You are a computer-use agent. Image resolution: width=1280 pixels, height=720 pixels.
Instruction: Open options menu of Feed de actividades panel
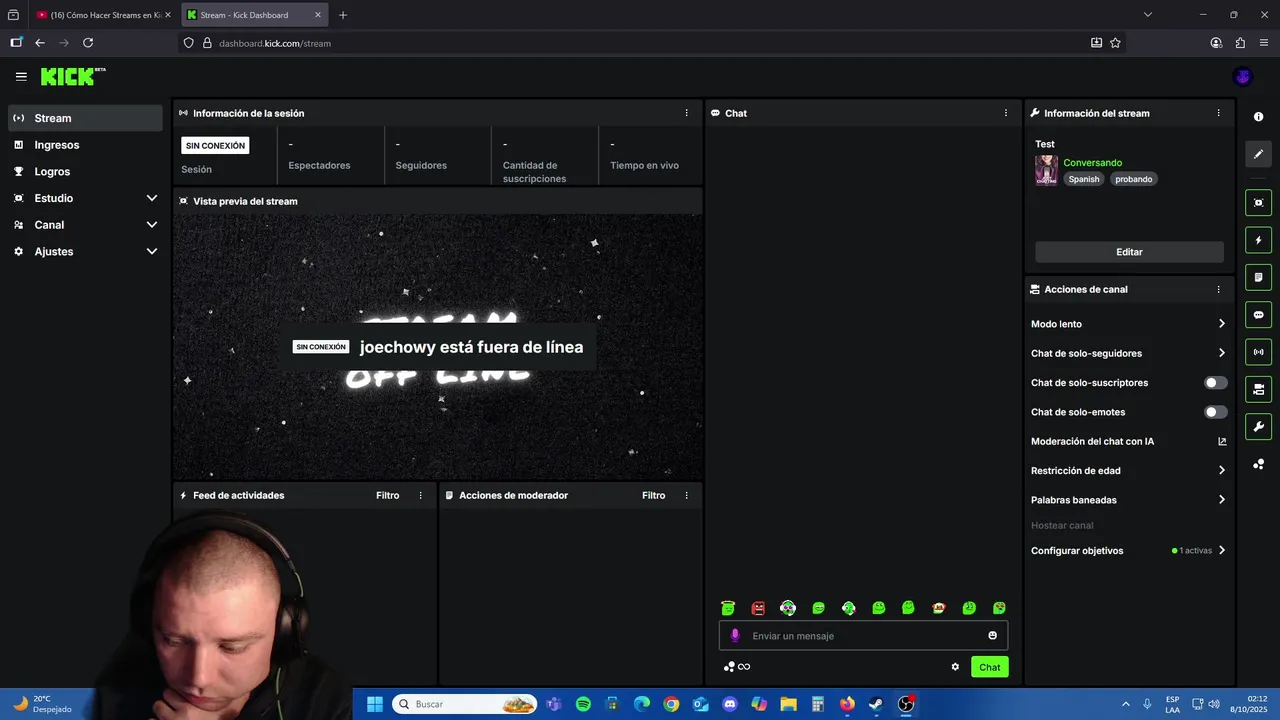click(x=420, y=495)
